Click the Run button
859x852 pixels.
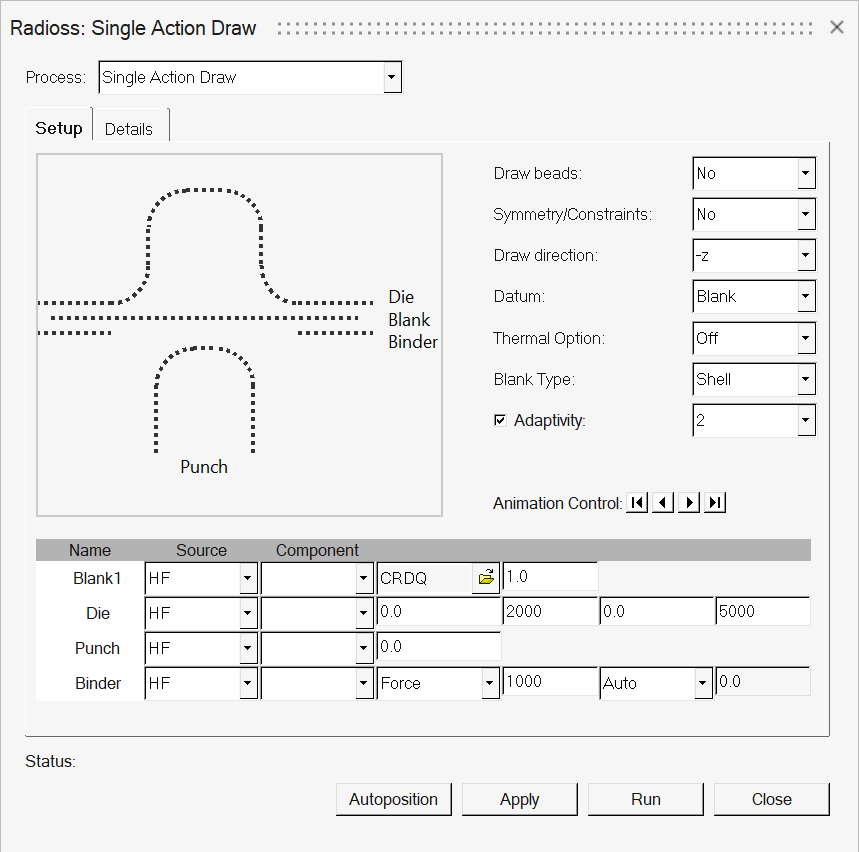pos(645,799)
